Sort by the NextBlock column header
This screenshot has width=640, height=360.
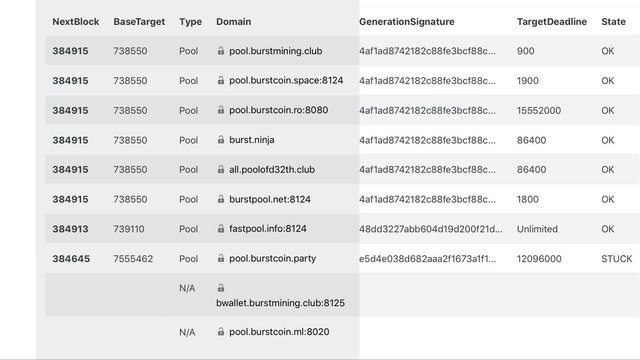[76, 22]
